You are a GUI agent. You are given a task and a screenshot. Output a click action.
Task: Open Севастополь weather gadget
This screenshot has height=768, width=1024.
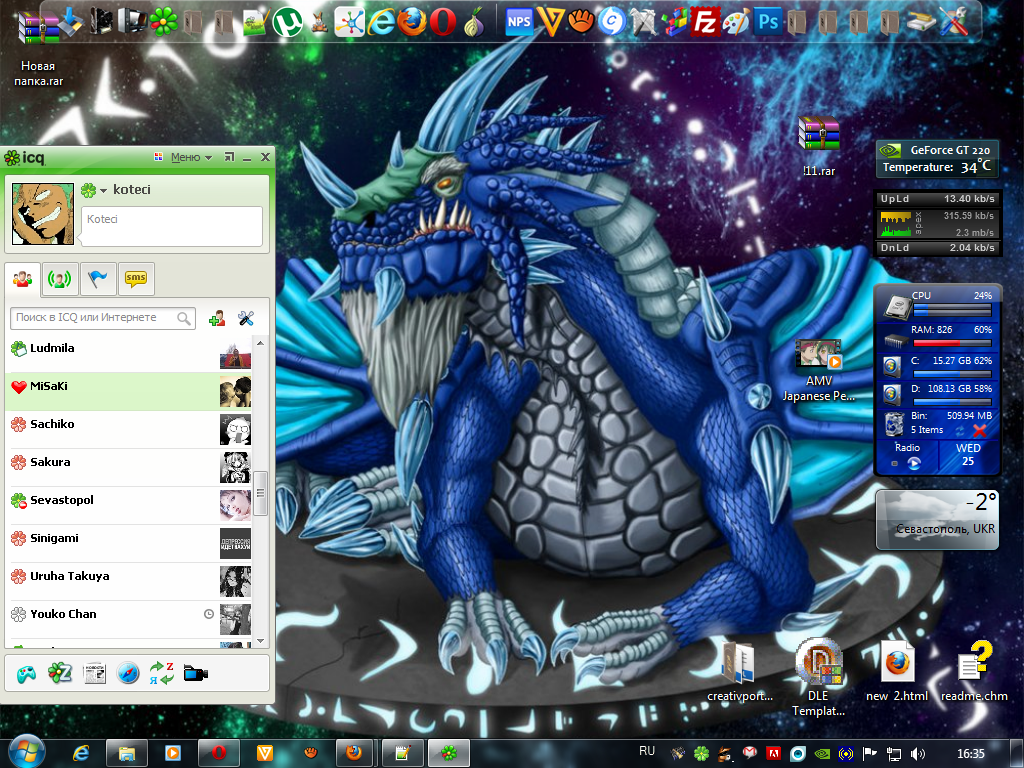pos(937,519)
